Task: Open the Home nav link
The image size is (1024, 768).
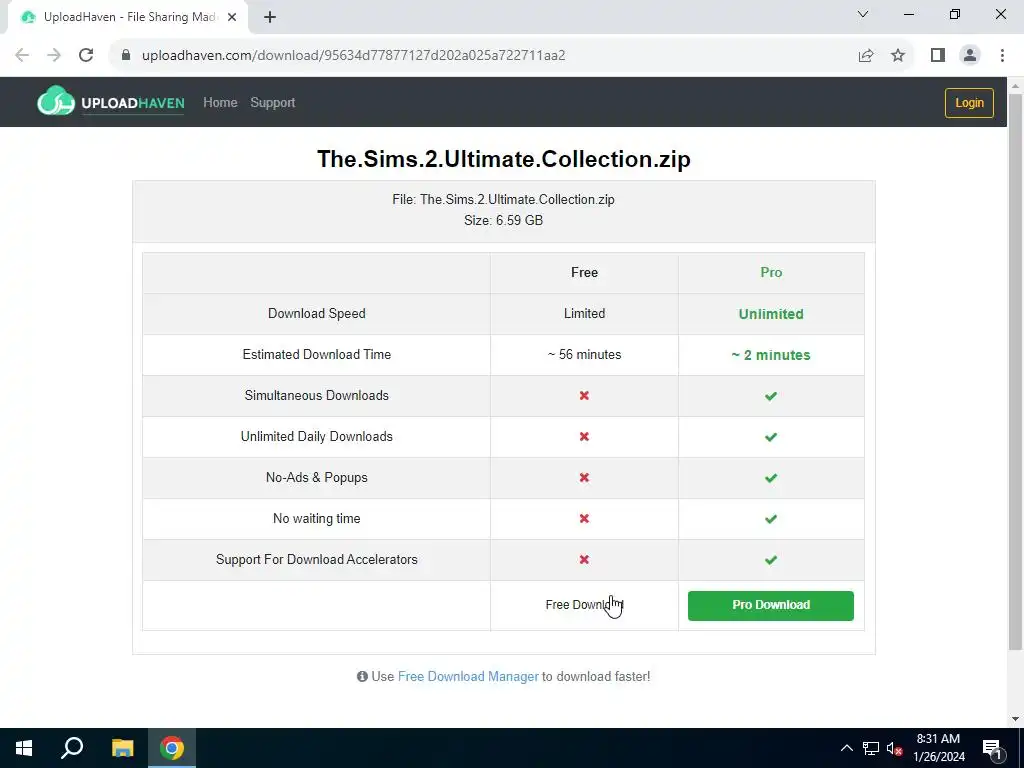Action: [x=220, y=103]
